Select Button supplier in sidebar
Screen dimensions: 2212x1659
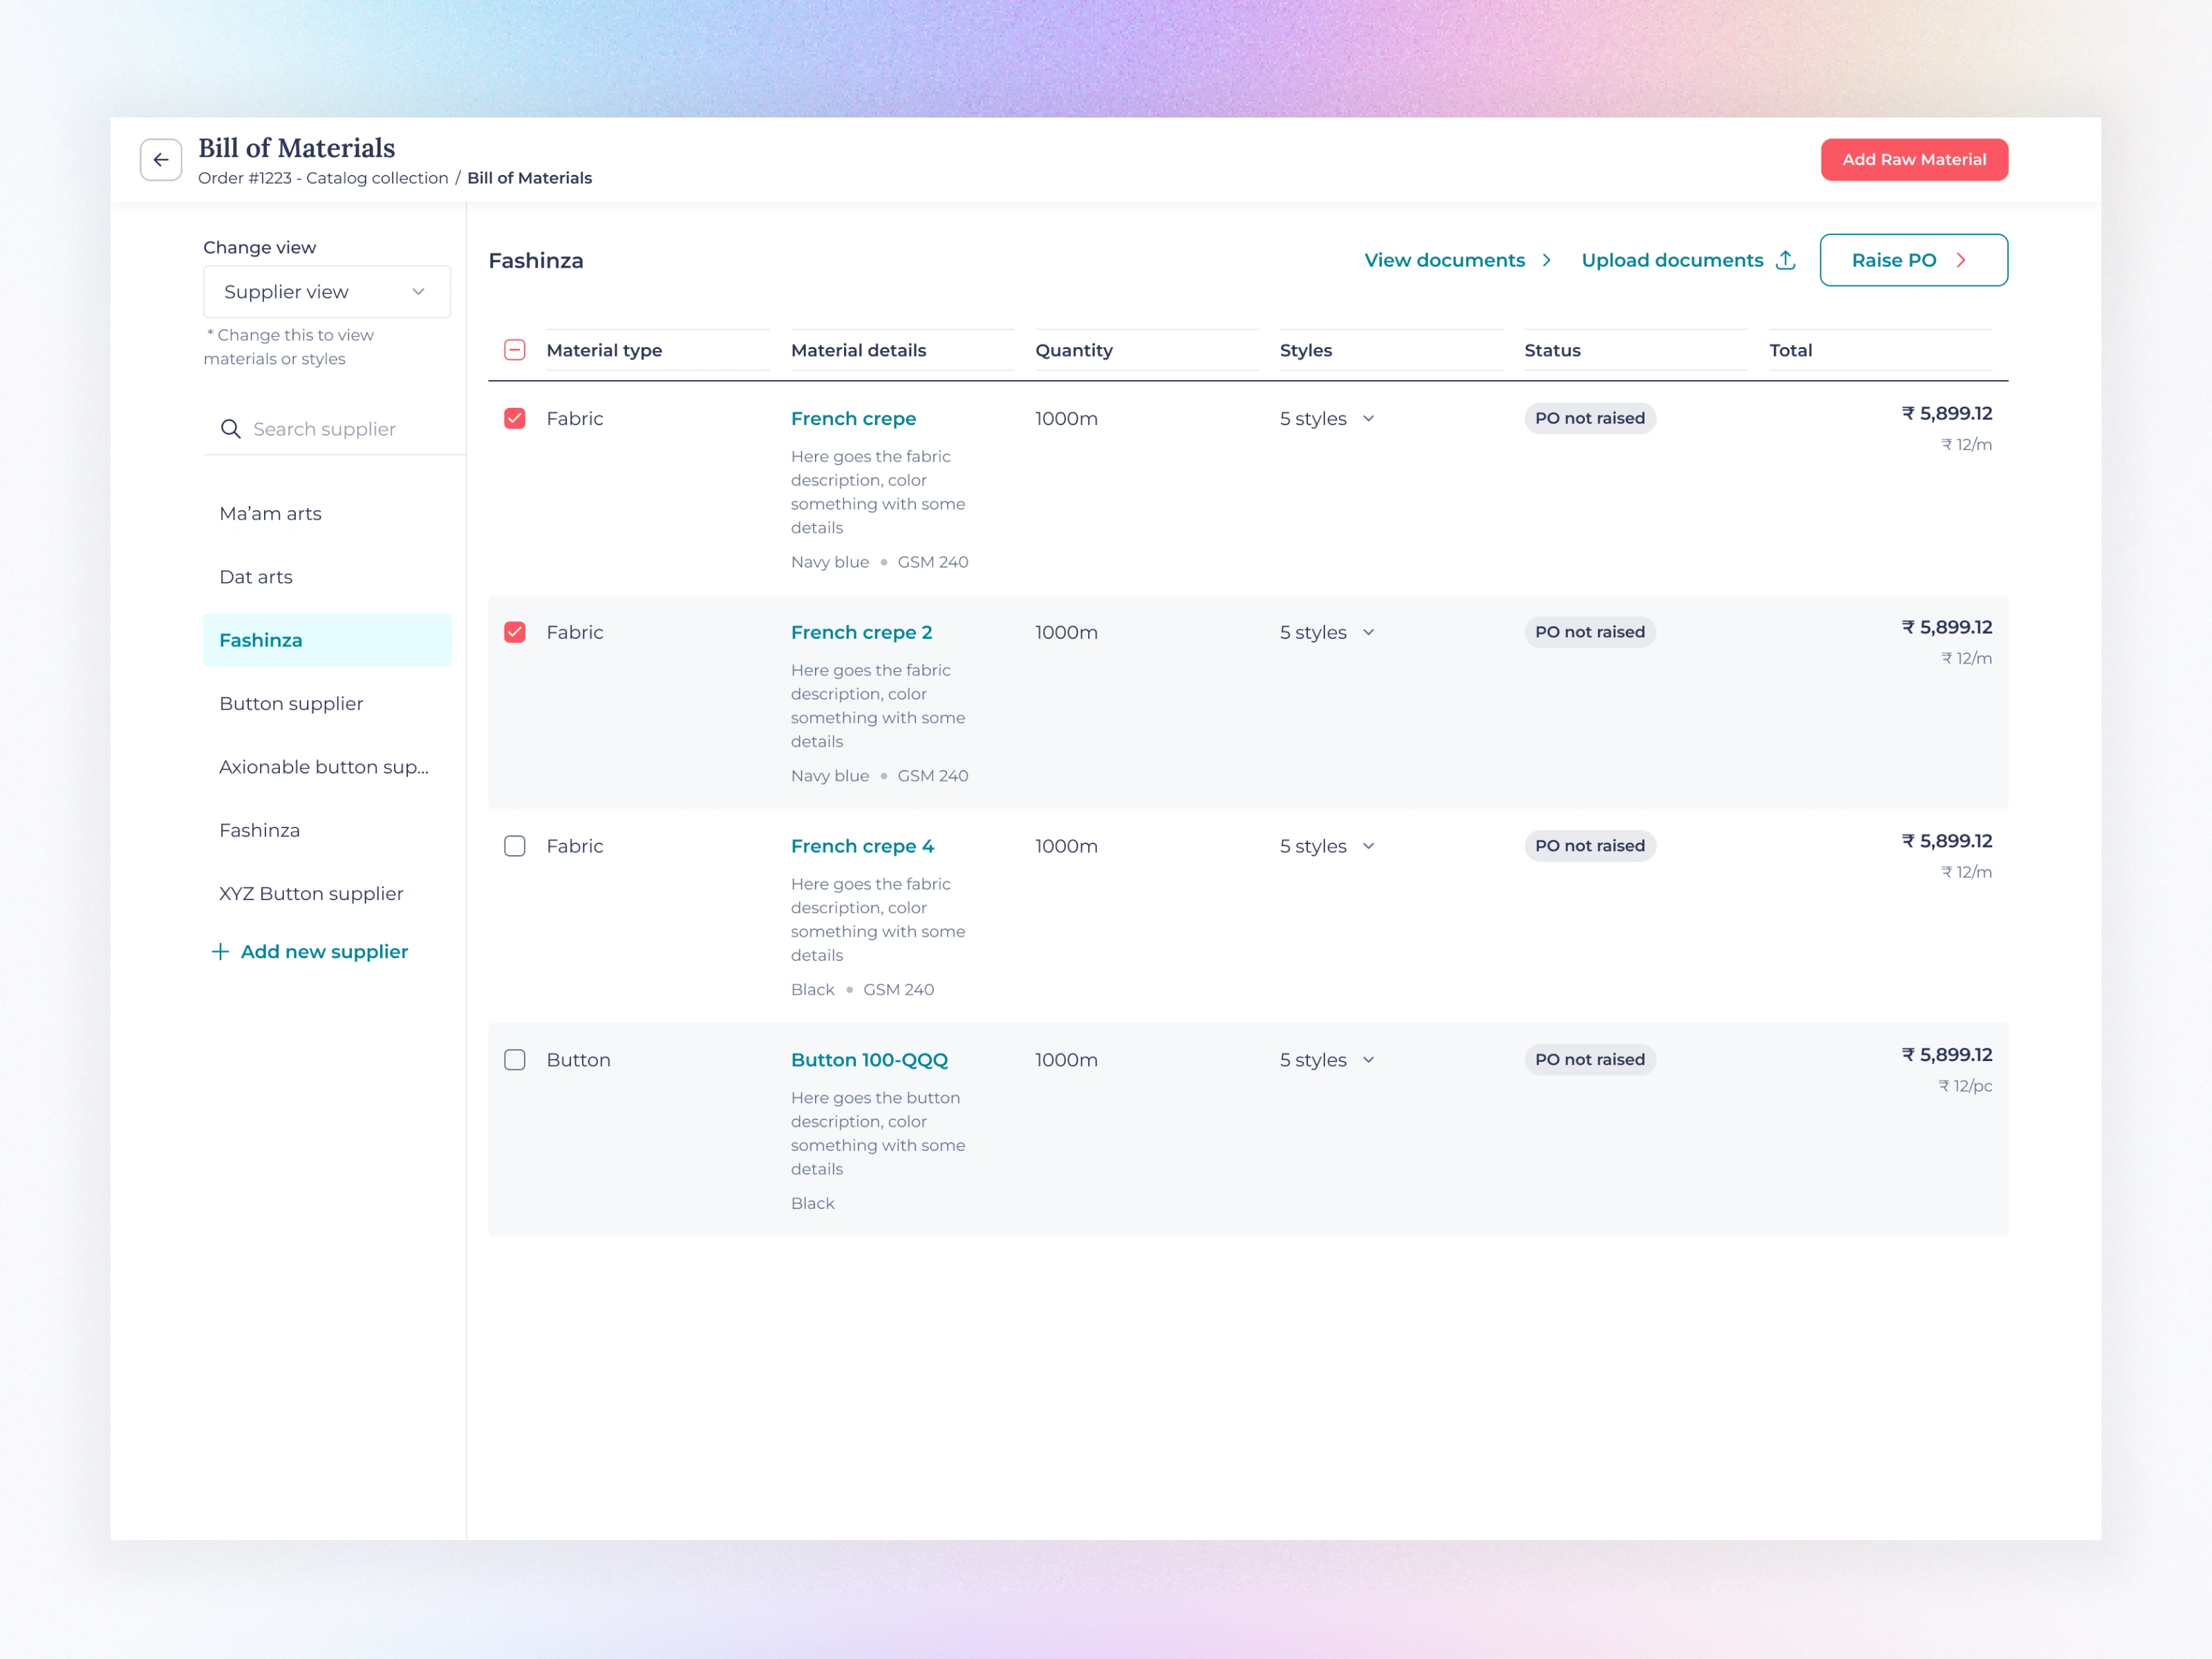click(291, 704)
